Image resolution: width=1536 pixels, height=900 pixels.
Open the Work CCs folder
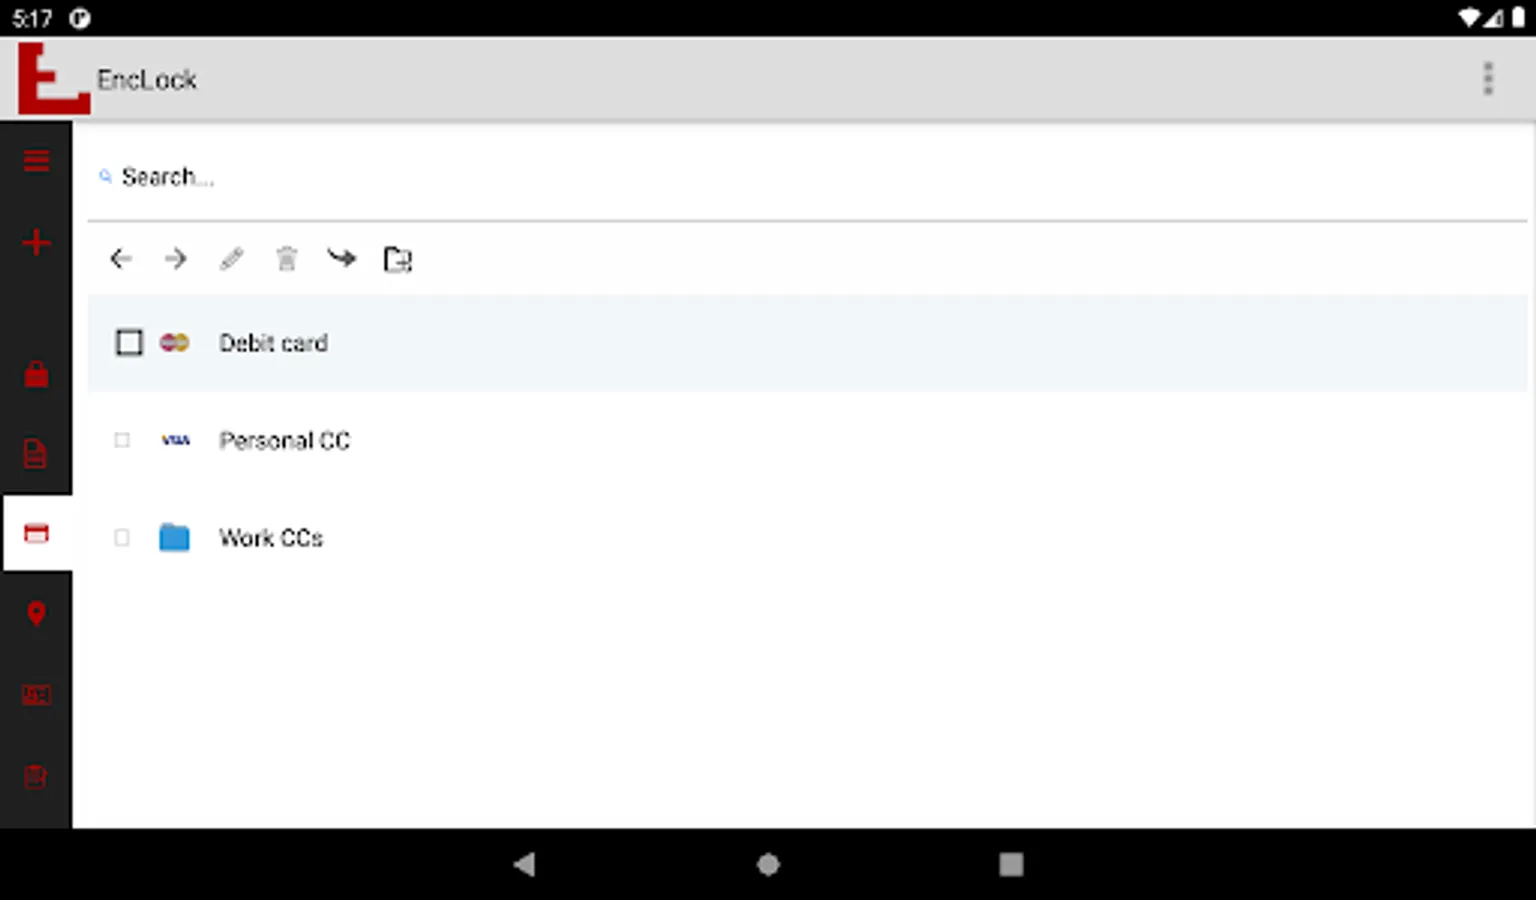pos(271,538)
